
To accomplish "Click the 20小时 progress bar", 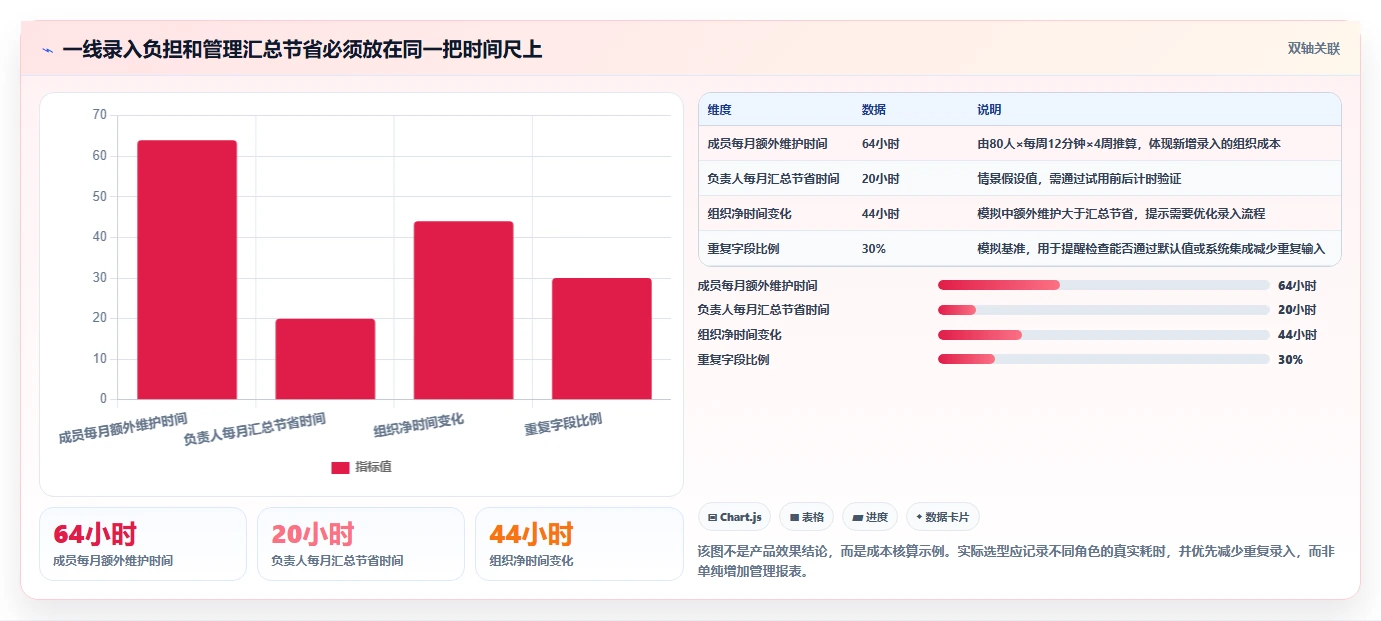I will (1104, 310).
